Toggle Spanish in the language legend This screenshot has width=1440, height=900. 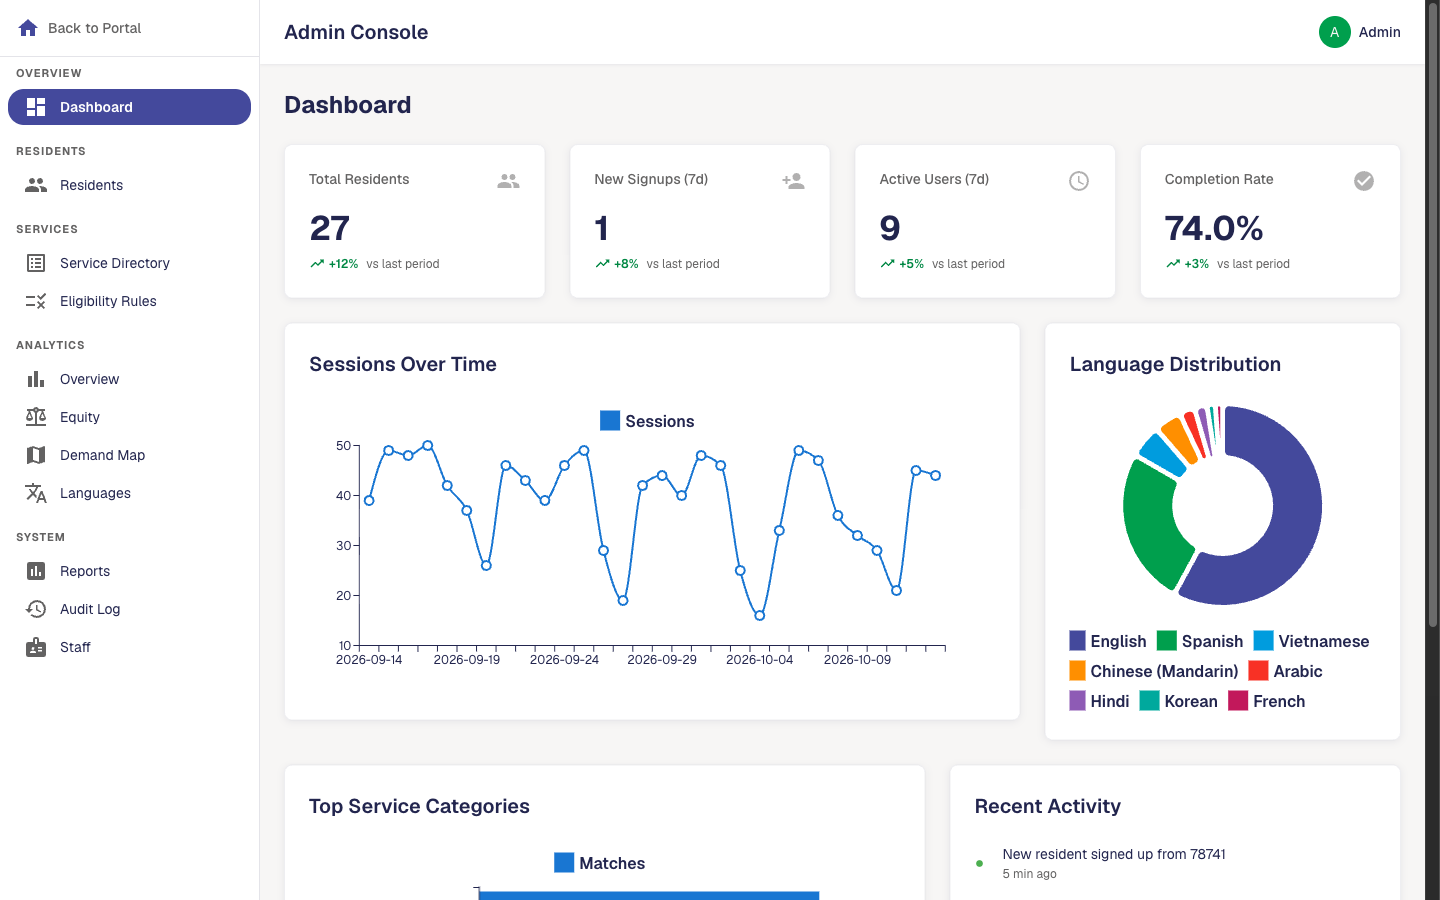coord(1200,641)
